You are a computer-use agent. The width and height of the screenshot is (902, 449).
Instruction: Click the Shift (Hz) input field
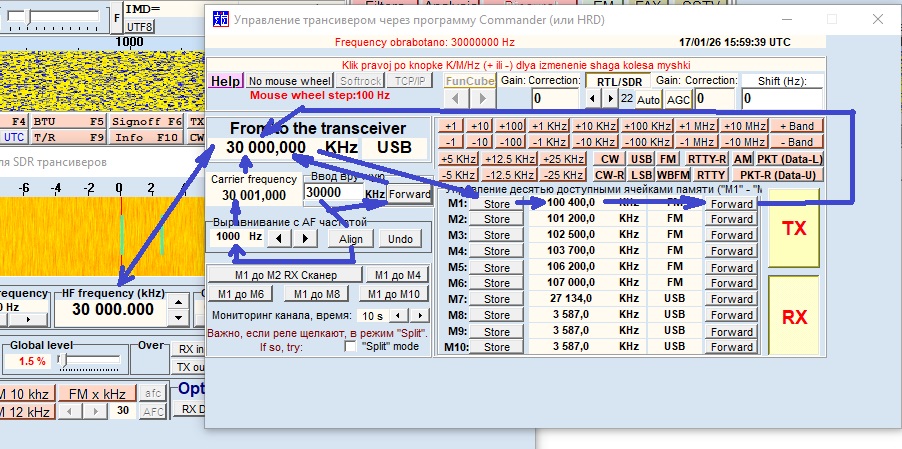click(782, 98)
